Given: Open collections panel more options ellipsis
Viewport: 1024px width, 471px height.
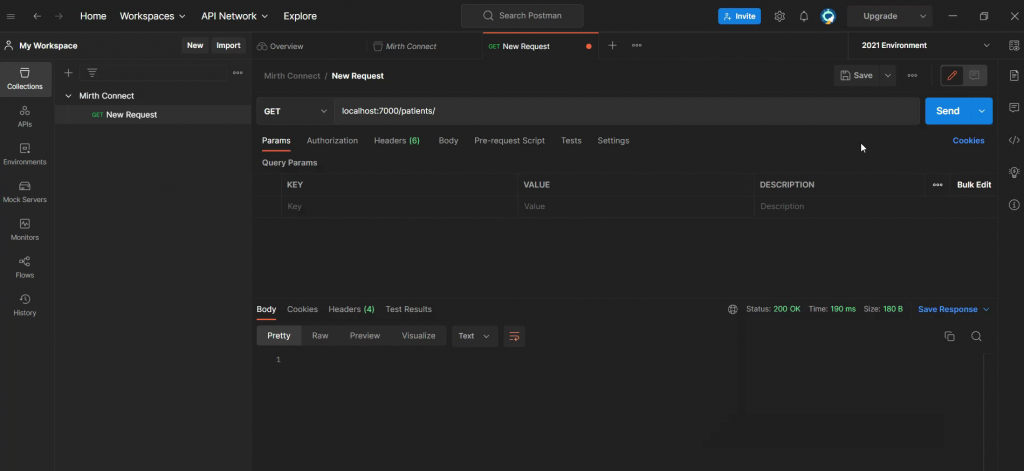Looking at the screenshot, I should point(238,73).
